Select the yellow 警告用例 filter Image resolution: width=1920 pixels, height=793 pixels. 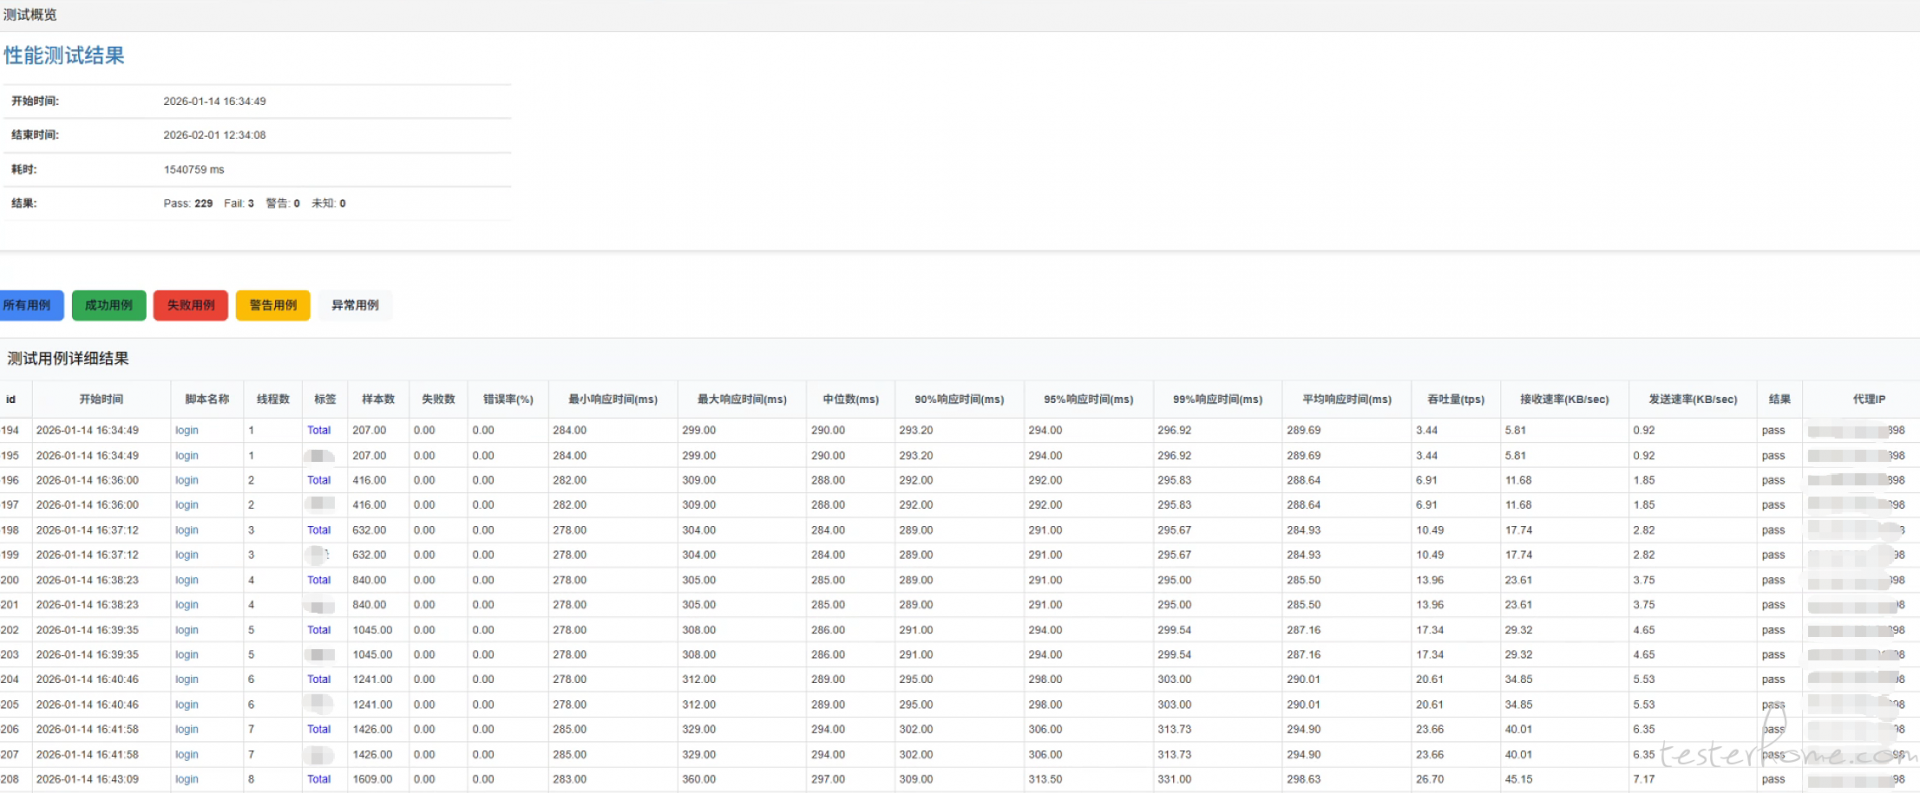pos(273,305)
